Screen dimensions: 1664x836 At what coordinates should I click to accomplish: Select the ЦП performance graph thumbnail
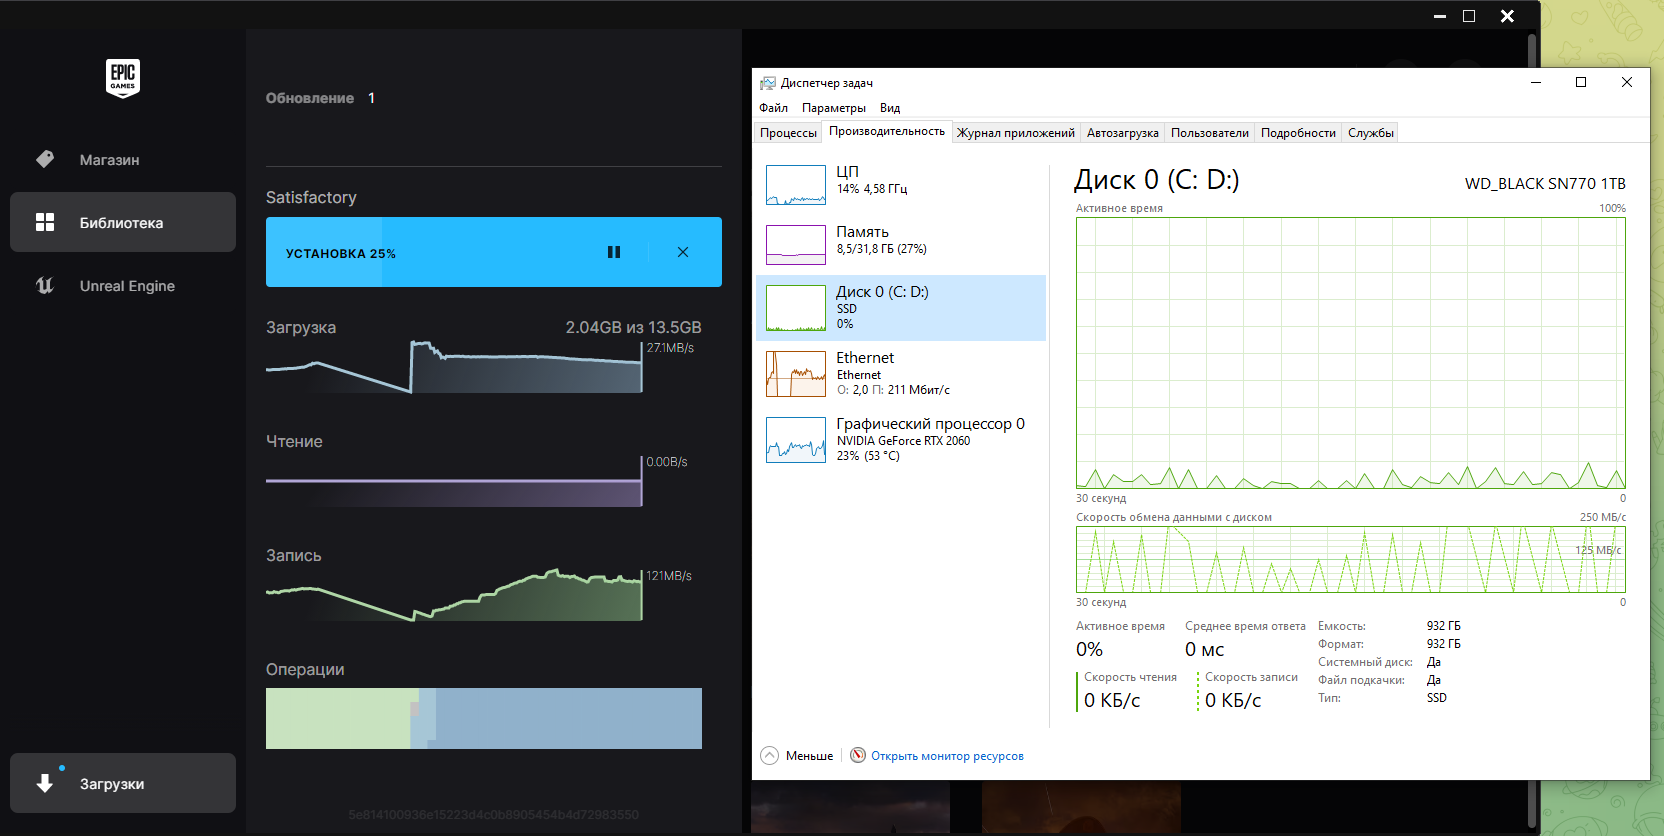pyautogui.click(x=796, y=185)
